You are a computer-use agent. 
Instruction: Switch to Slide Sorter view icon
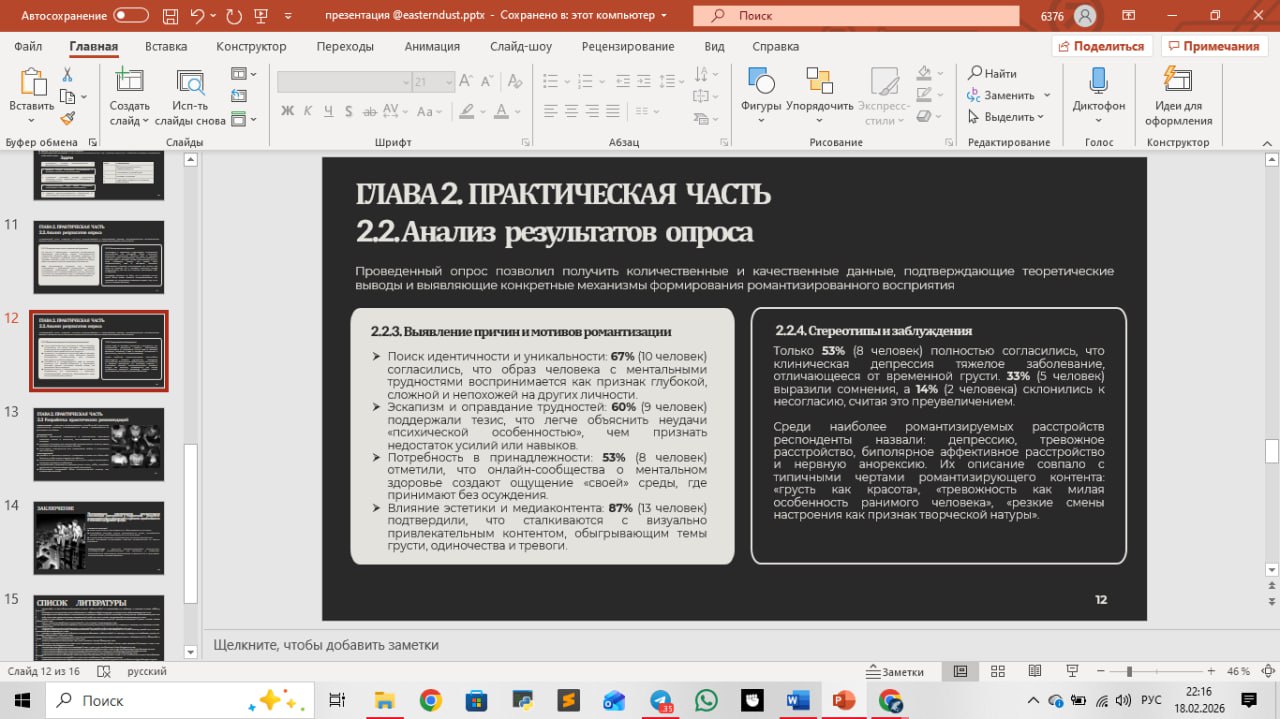(x=997, y=671)
